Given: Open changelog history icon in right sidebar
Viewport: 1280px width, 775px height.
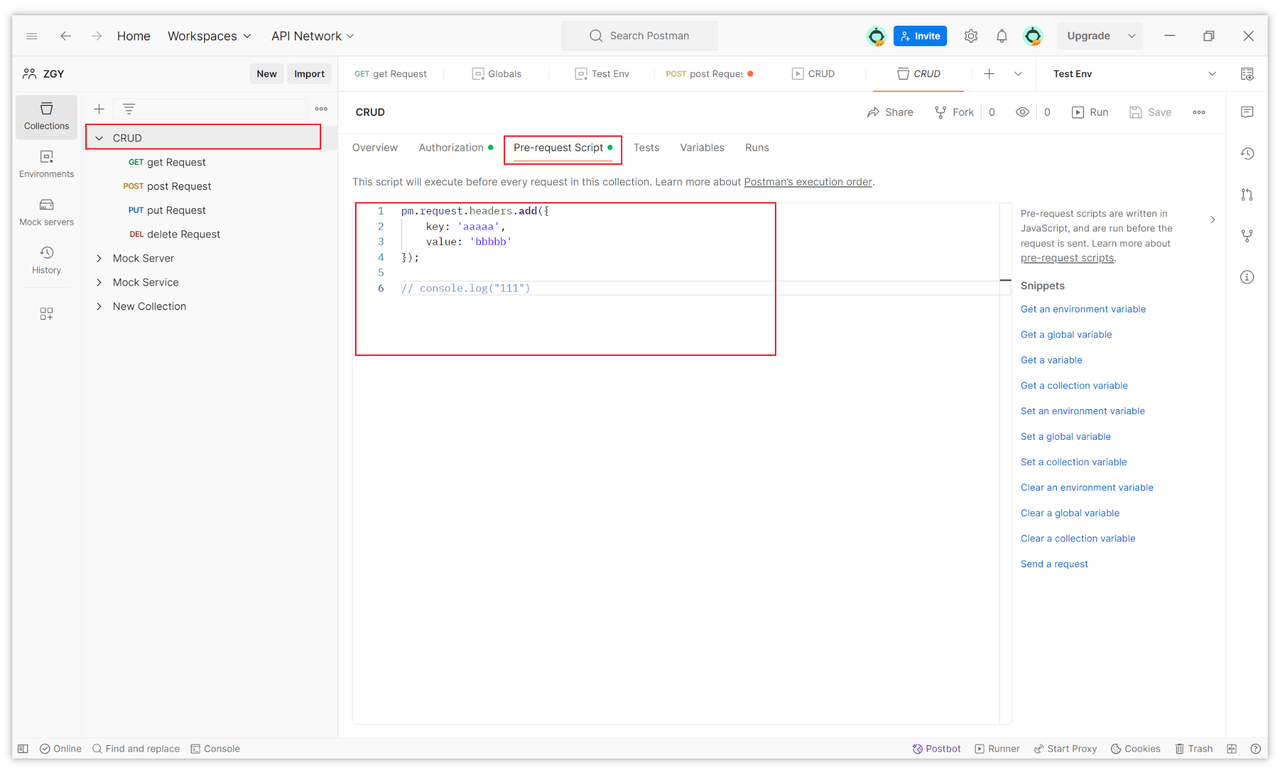Looking at the screenshot, I should pos(1247,153).
